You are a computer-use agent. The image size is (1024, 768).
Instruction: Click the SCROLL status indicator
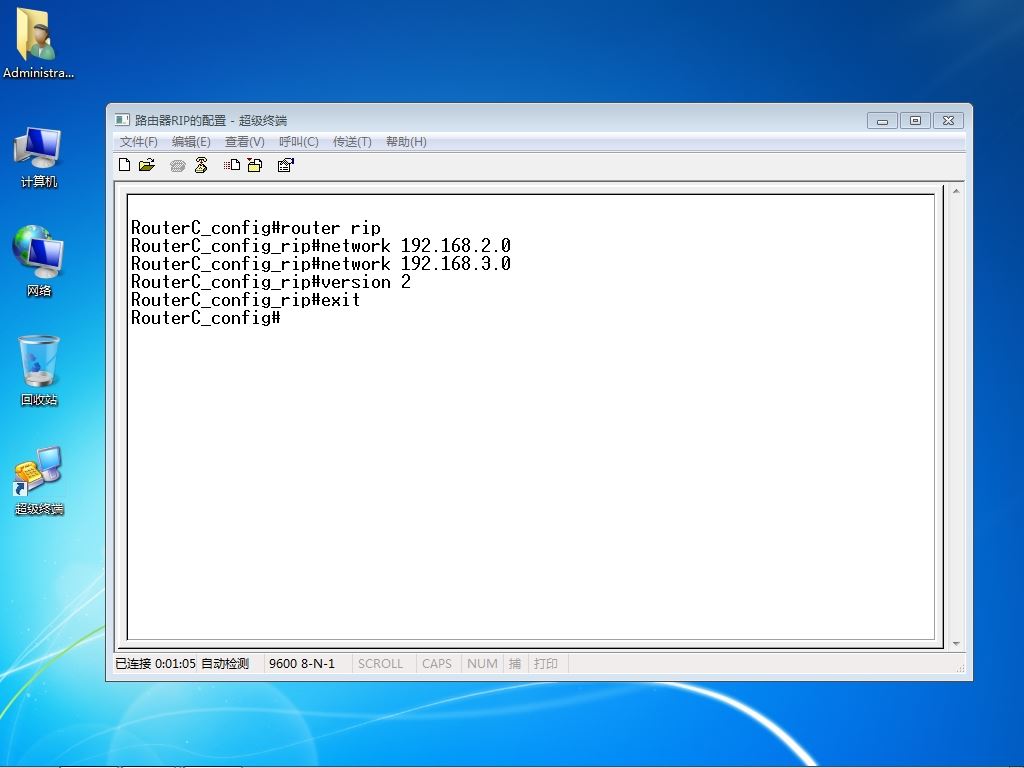(x=380, y=664)
